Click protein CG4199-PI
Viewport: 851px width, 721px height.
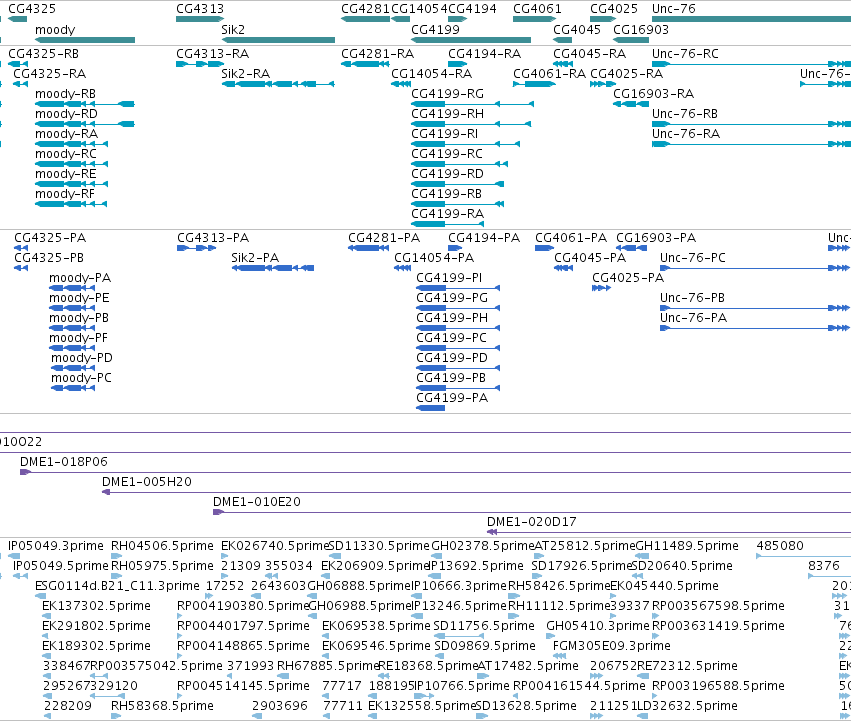point(458,288)
